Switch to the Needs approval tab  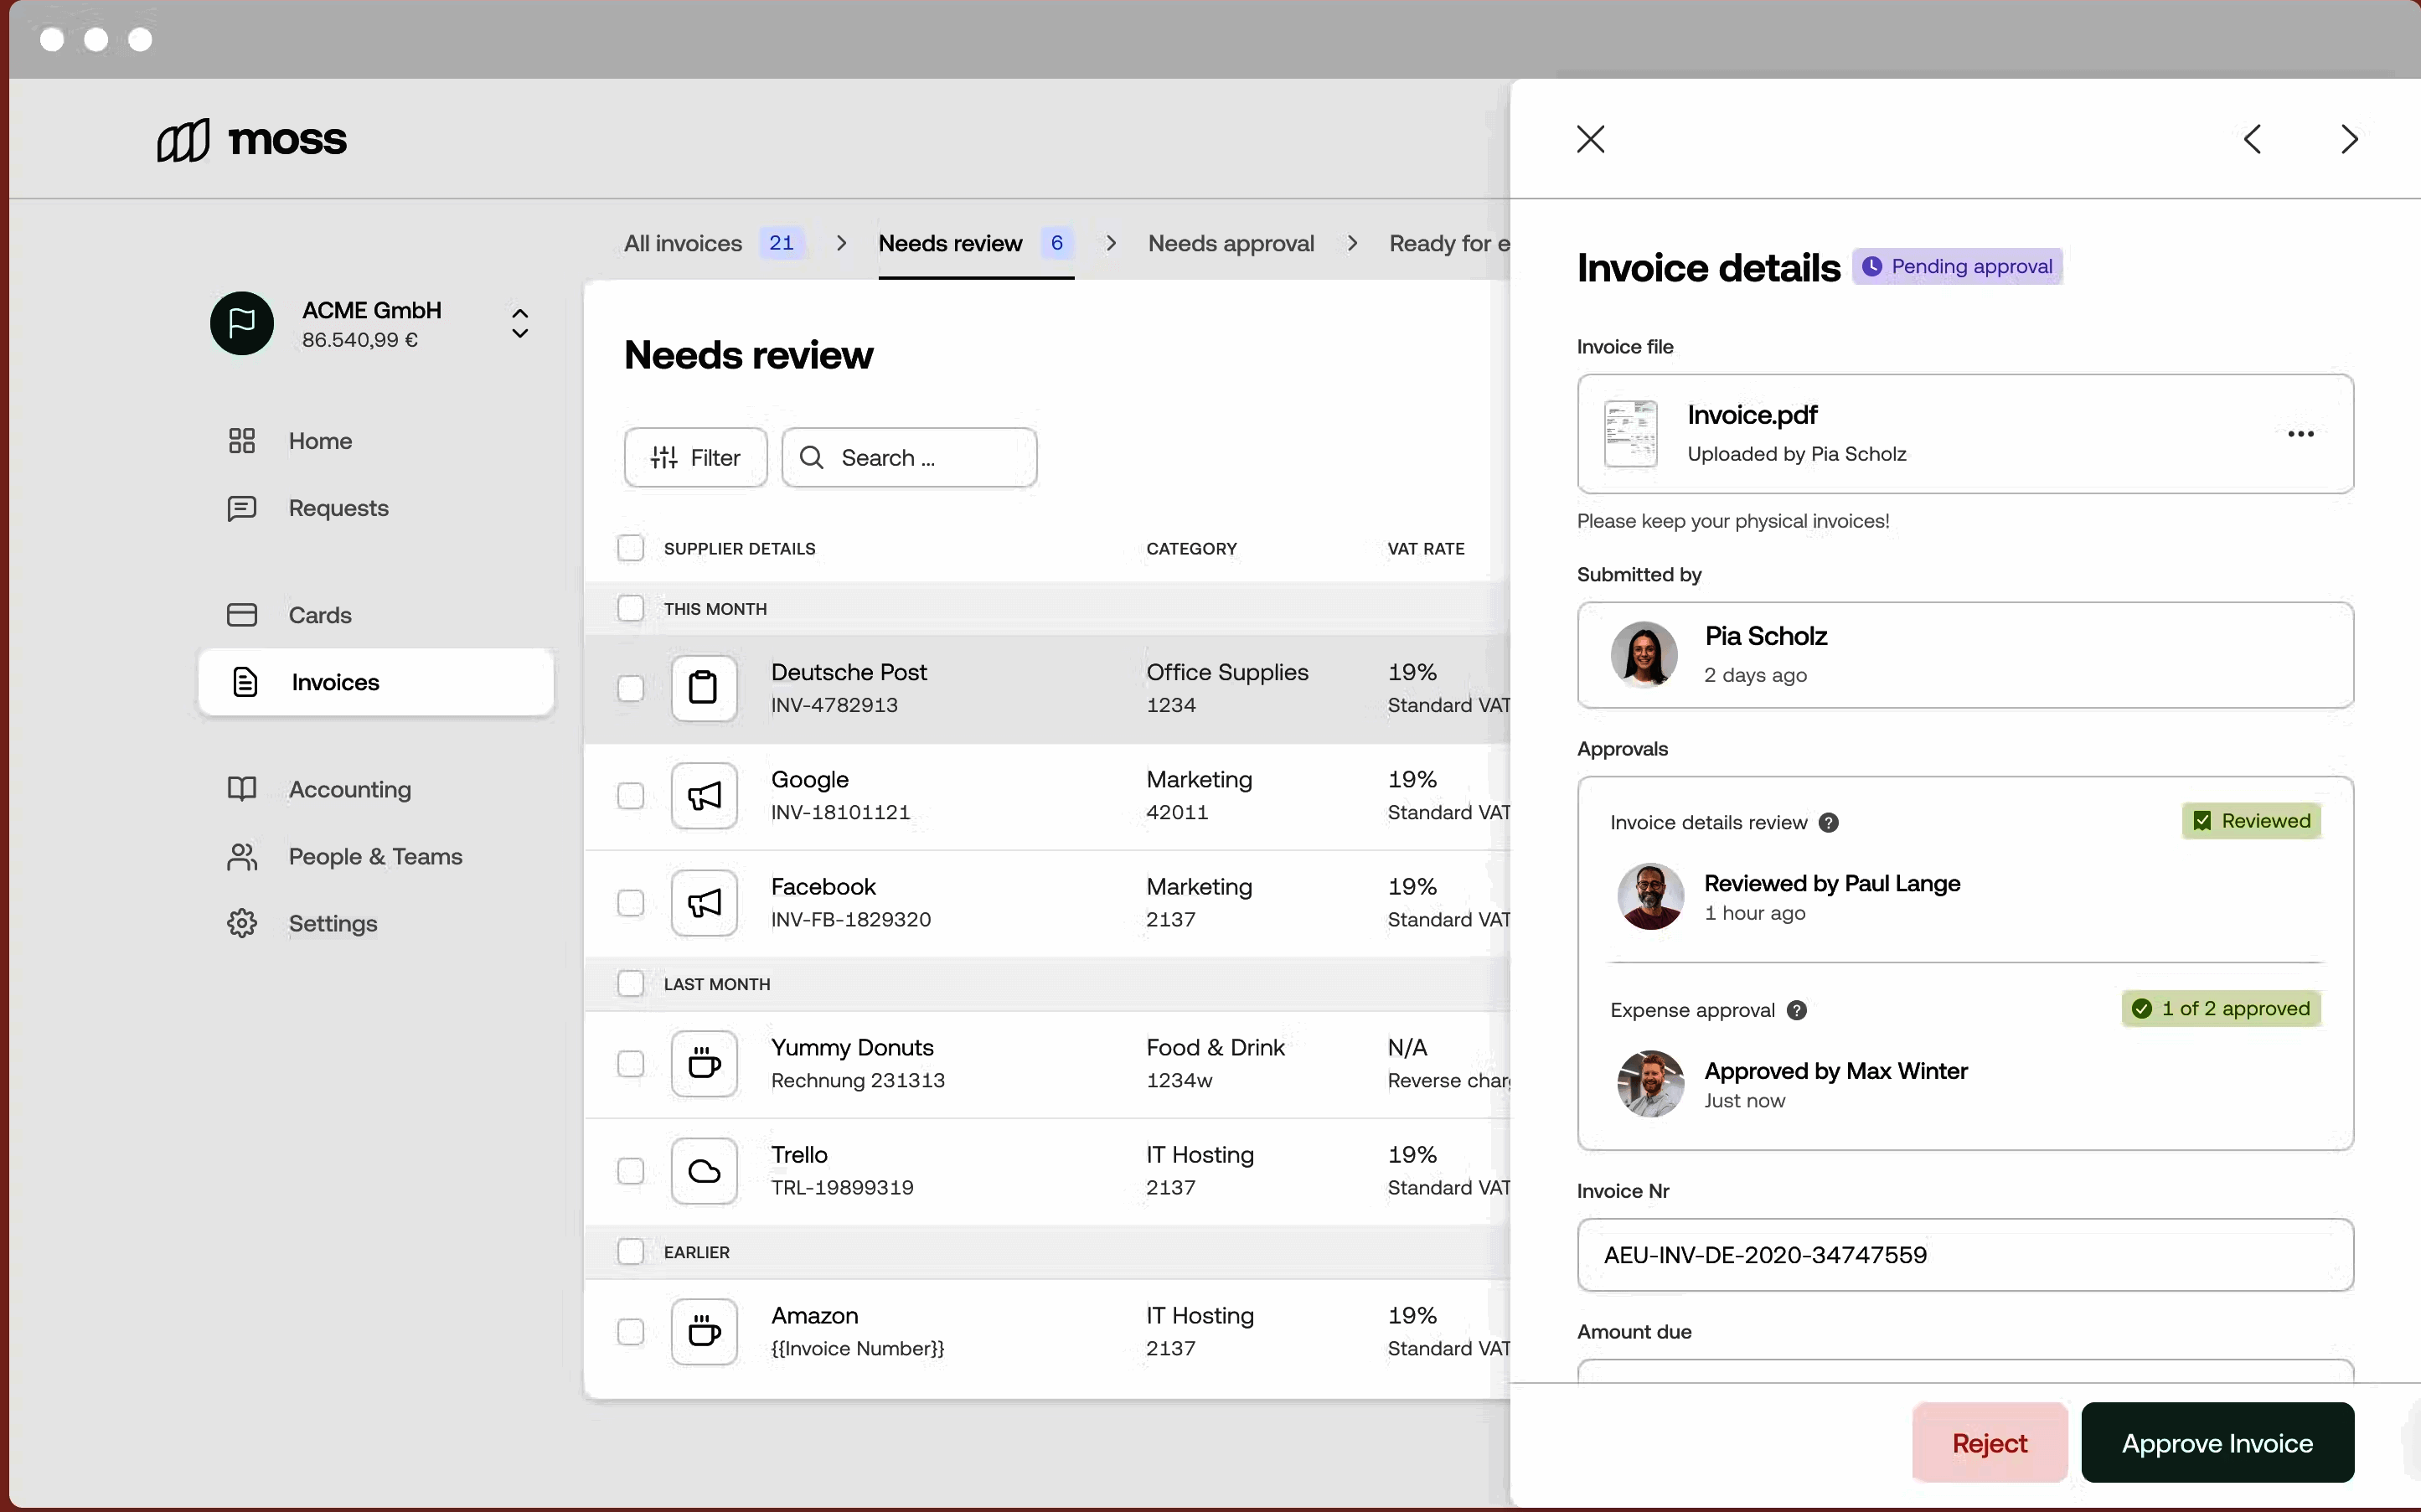click(x=1231, y=243)
